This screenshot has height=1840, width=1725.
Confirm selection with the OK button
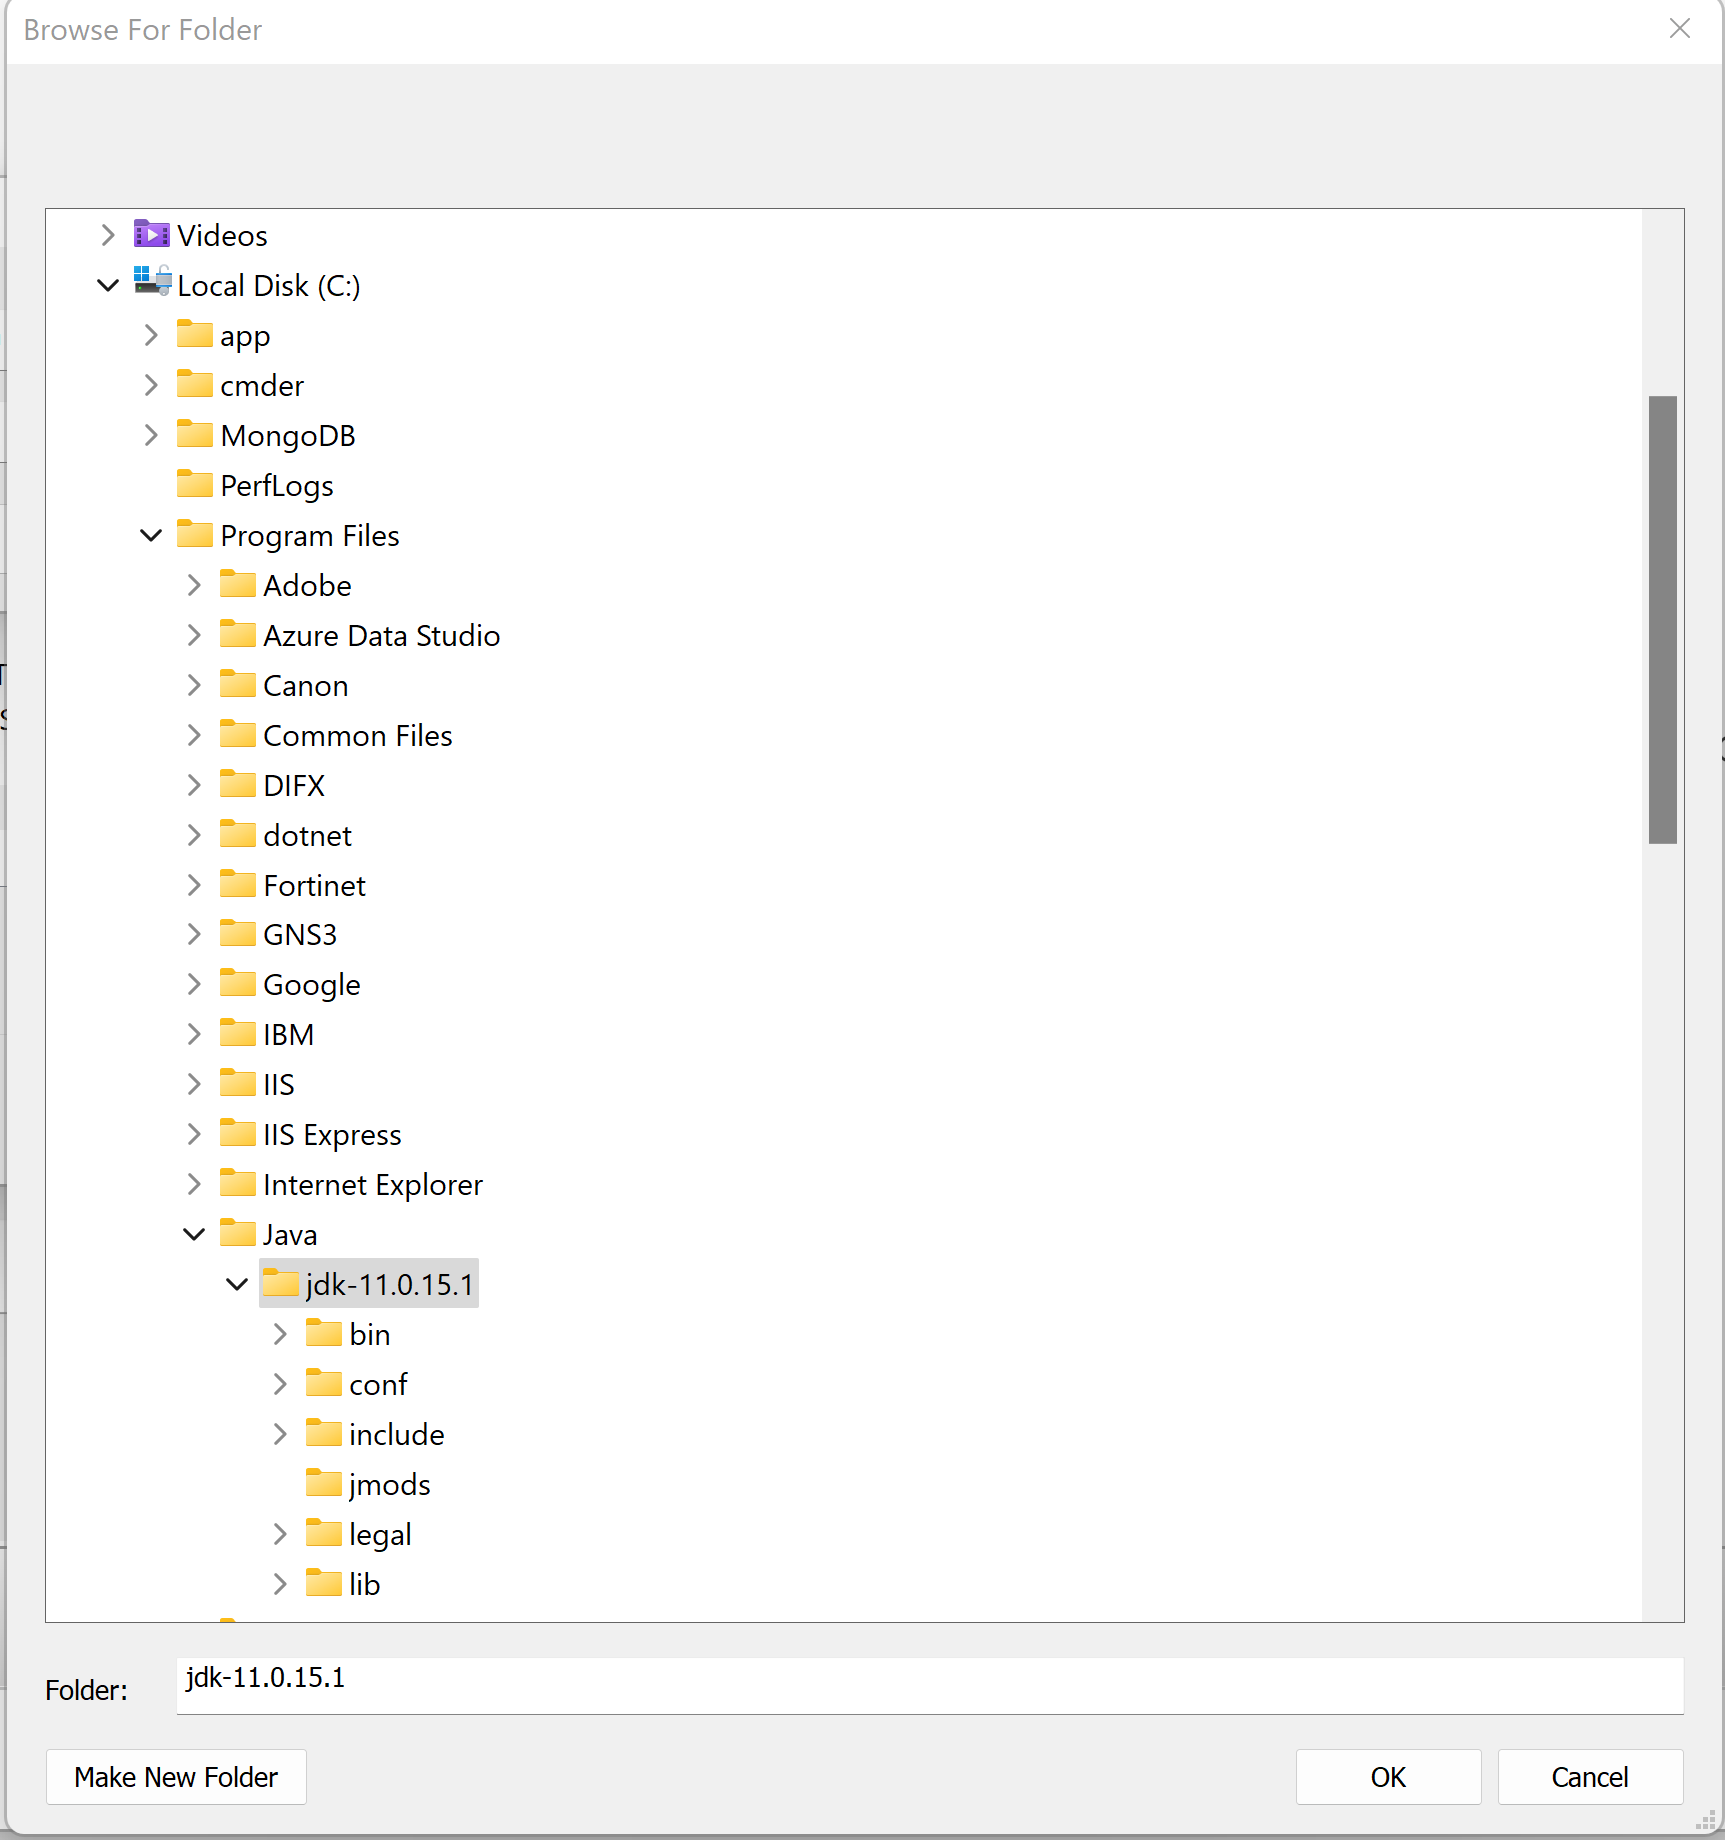(1387, 1777)
